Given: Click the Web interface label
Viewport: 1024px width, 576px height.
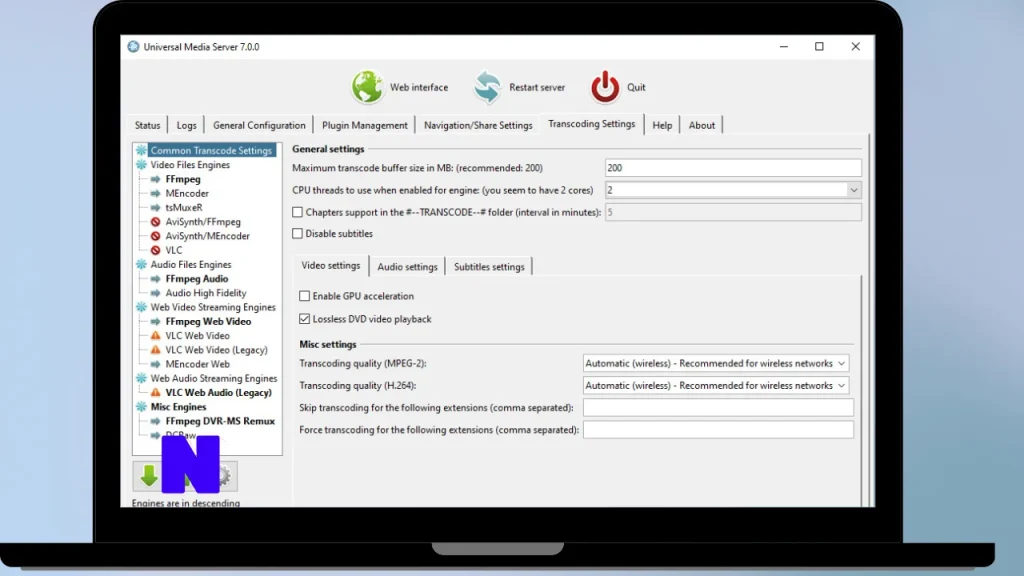Looking at the screenshot, I should [x=419, y=87].
